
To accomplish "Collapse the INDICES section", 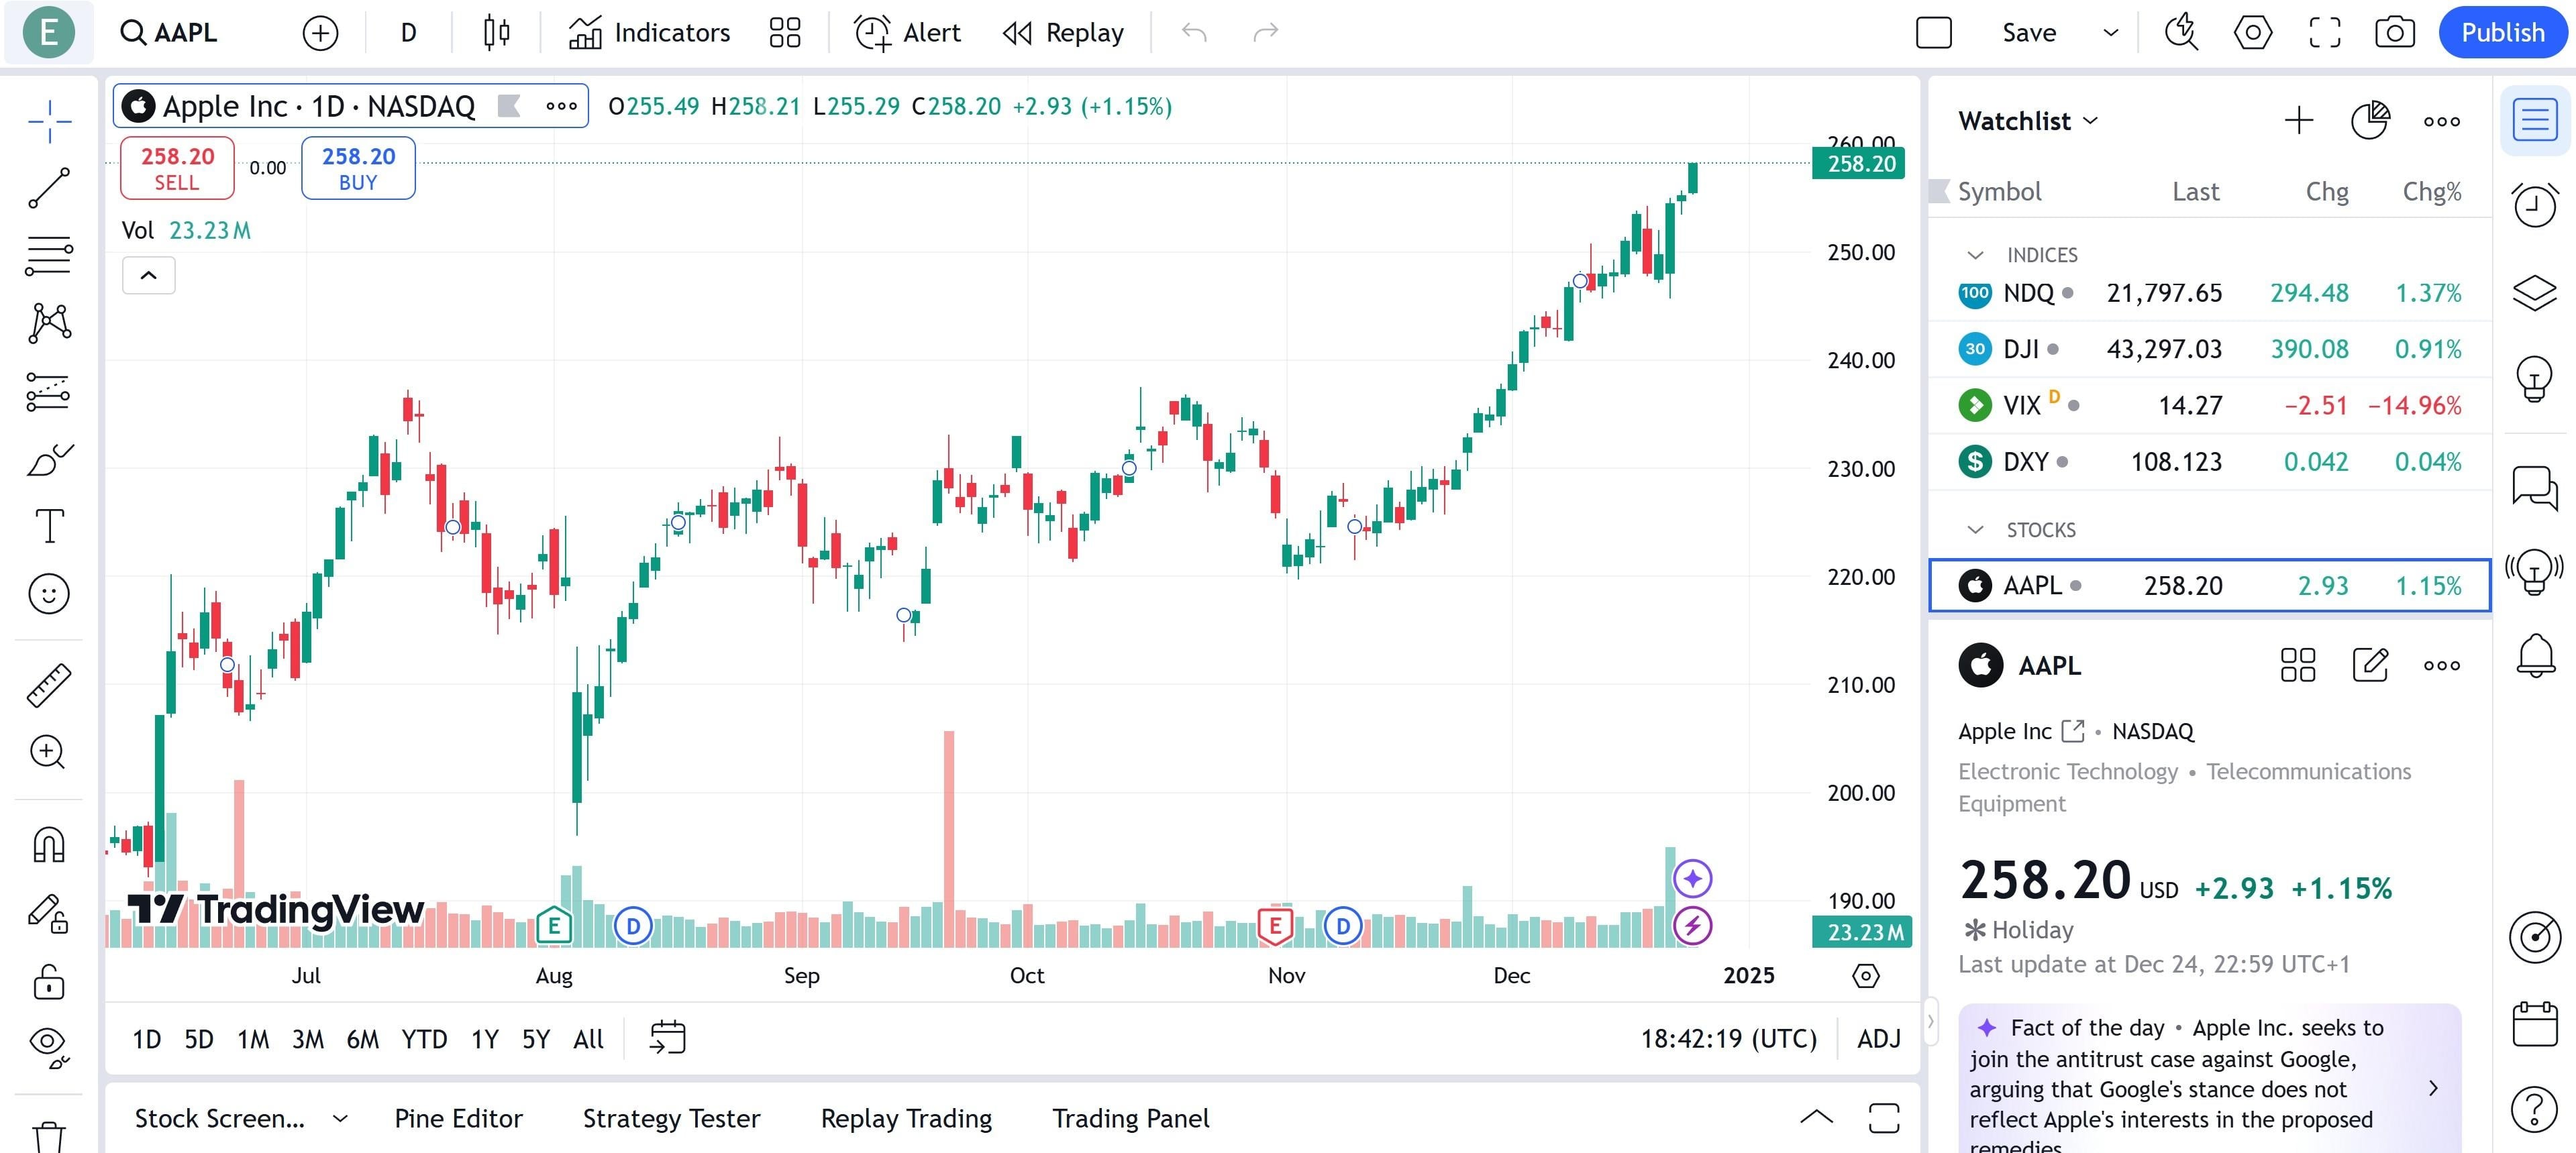I will [1975, 255].
